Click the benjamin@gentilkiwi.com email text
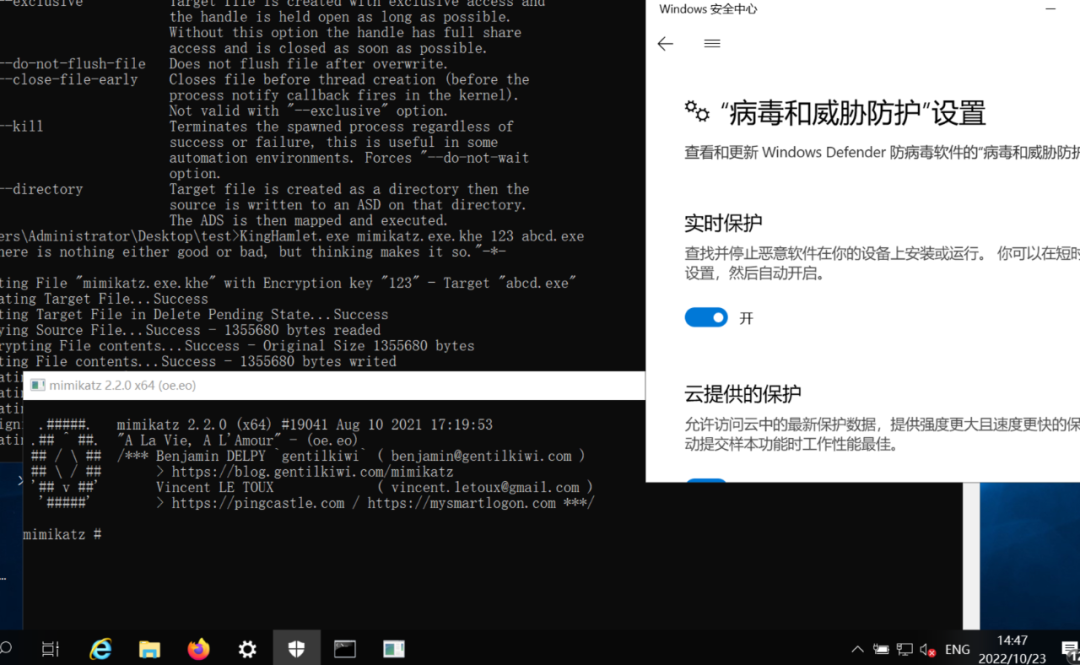This screenshot has width=1080, height=665. (481, 456)
